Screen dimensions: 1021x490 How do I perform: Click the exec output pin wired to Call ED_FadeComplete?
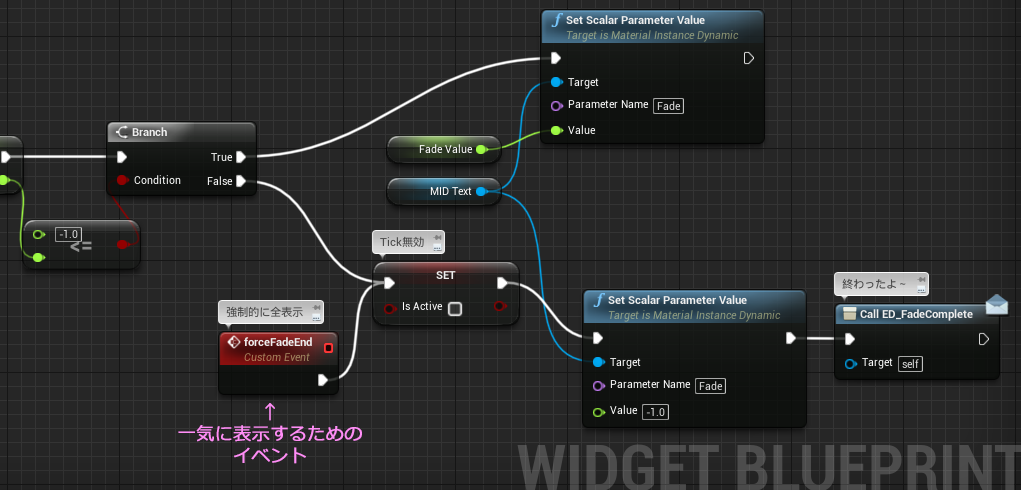(x=790, y=338)
